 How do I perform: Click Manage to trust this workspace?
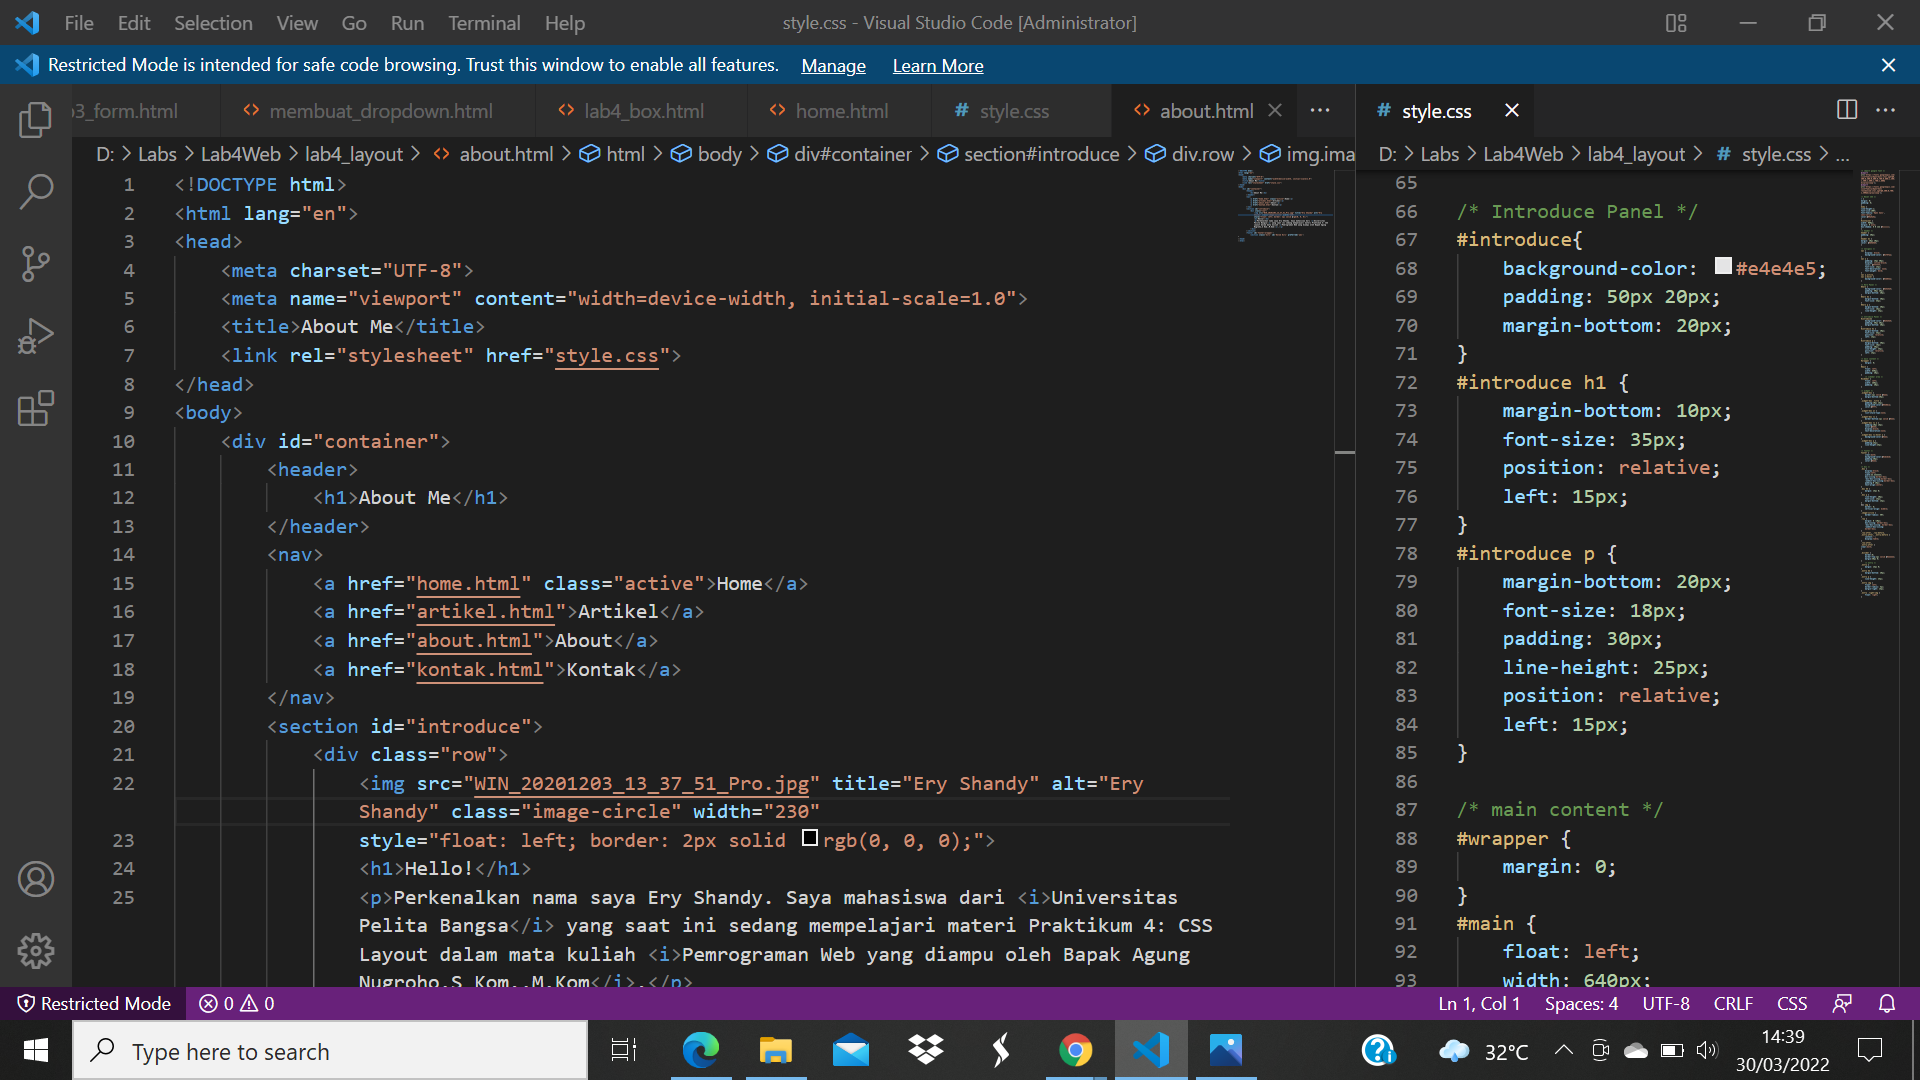tap(833, 65)
